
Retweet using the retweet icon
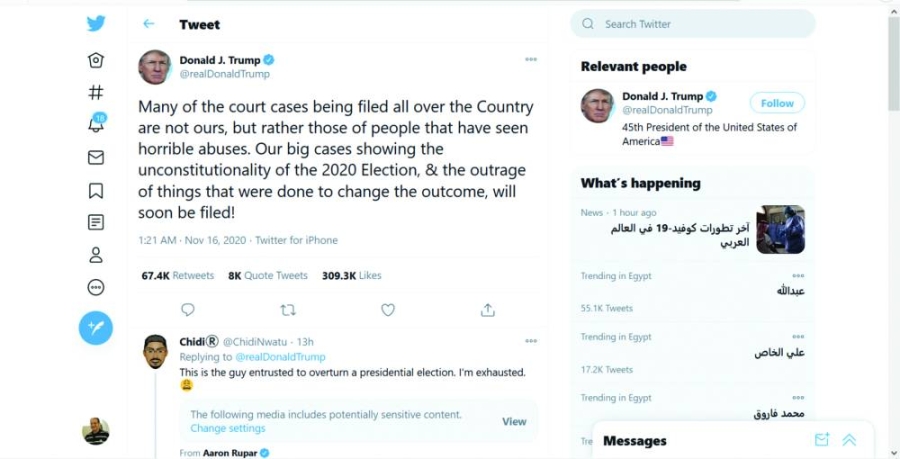coord(288,310)
